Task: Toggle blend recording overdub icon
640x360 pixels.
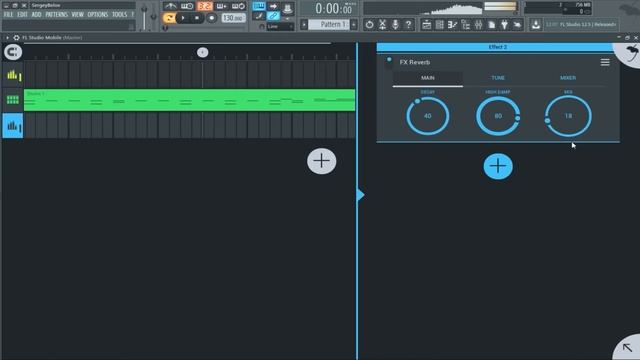Action: 222,6
